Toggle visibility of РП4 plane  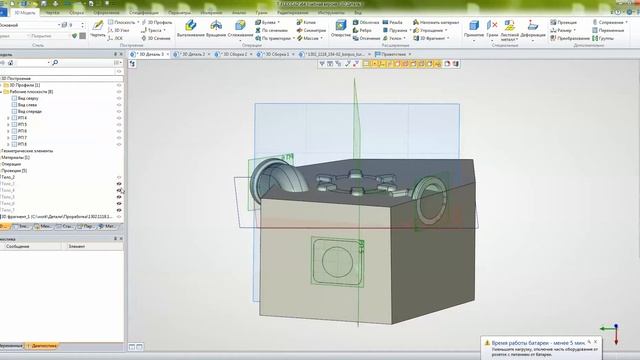coord(119,118)
